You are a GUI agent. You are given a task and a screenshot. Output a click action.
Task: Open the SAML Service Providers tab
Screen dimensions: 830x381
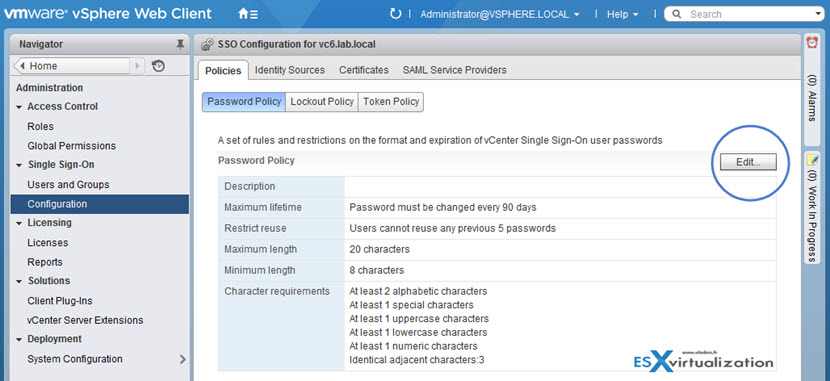pos(454,70)
